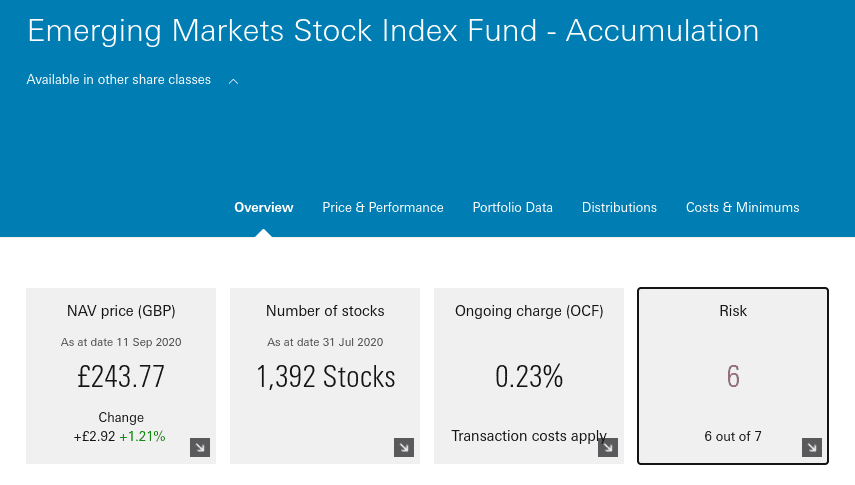The height and width of the screenshot is (485, 855).
Task: Click the Risk card arrow icon
Action: (x=812, y=447)
